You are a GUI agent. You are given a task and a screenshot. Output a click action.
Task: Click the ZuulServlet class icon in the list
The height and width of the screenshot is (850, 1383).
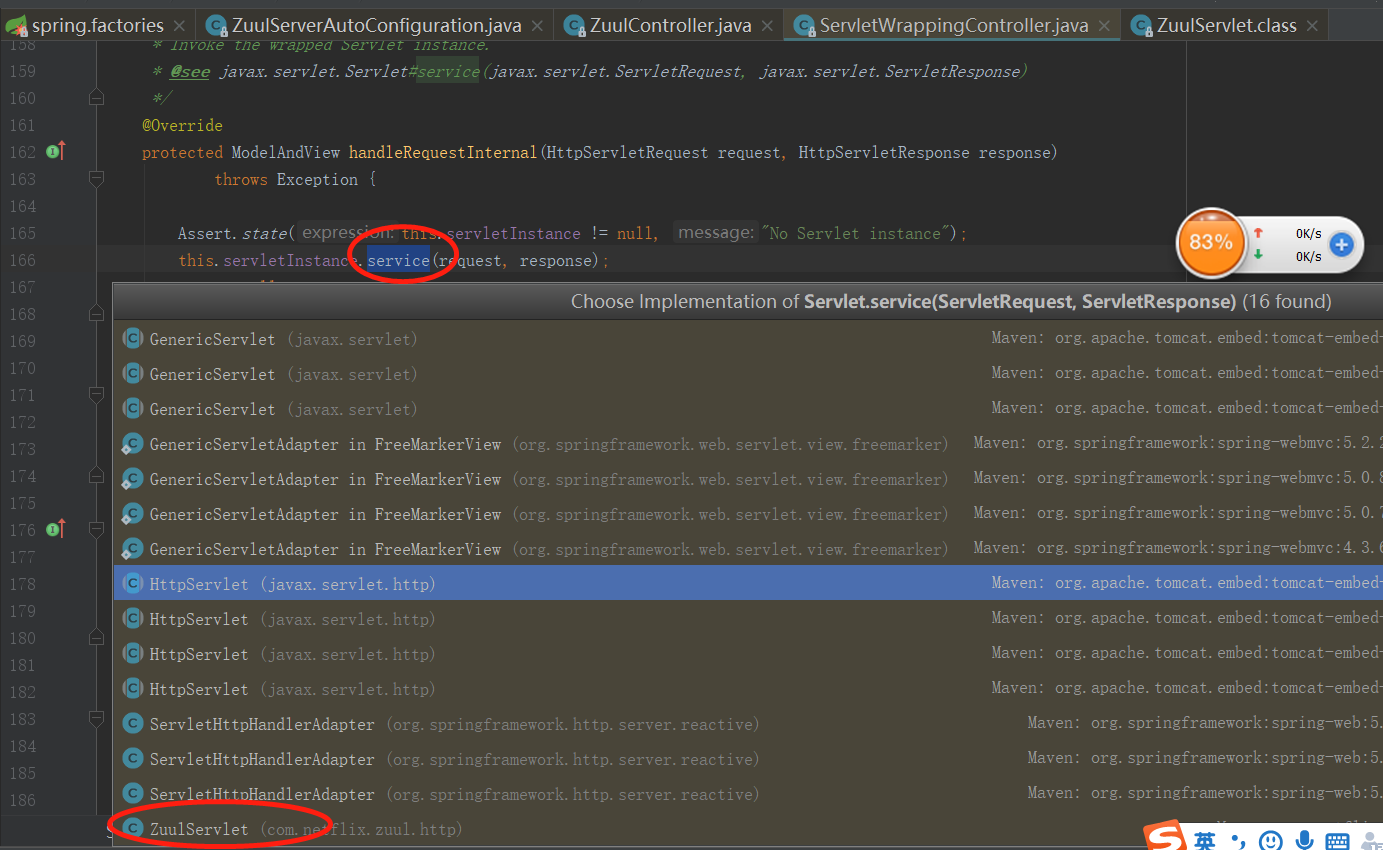tap(132, 829)
